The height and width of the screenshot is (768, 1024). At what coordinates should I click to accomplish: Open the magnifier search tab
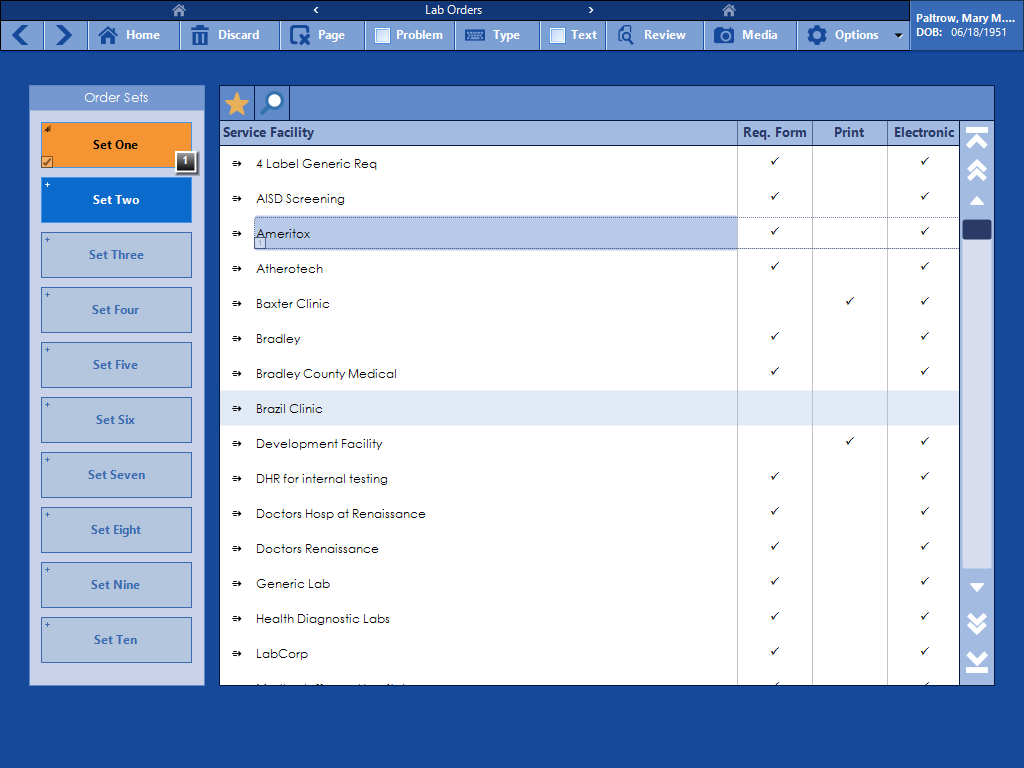272,104
